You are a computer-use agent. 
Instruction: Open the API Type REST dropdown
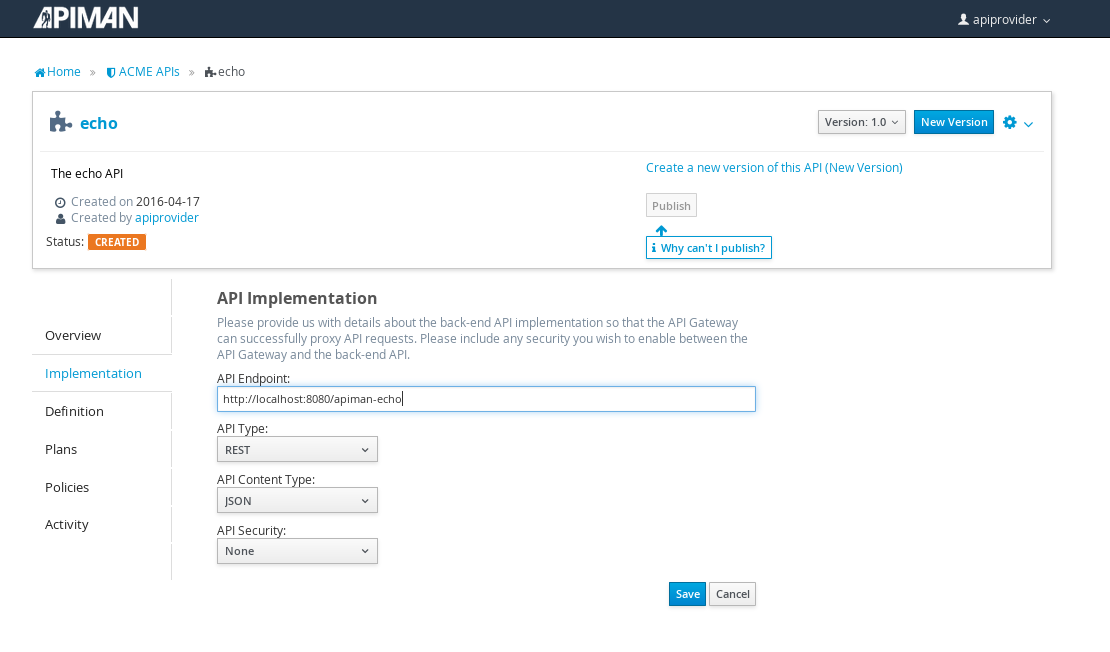[x=297, y=450]
